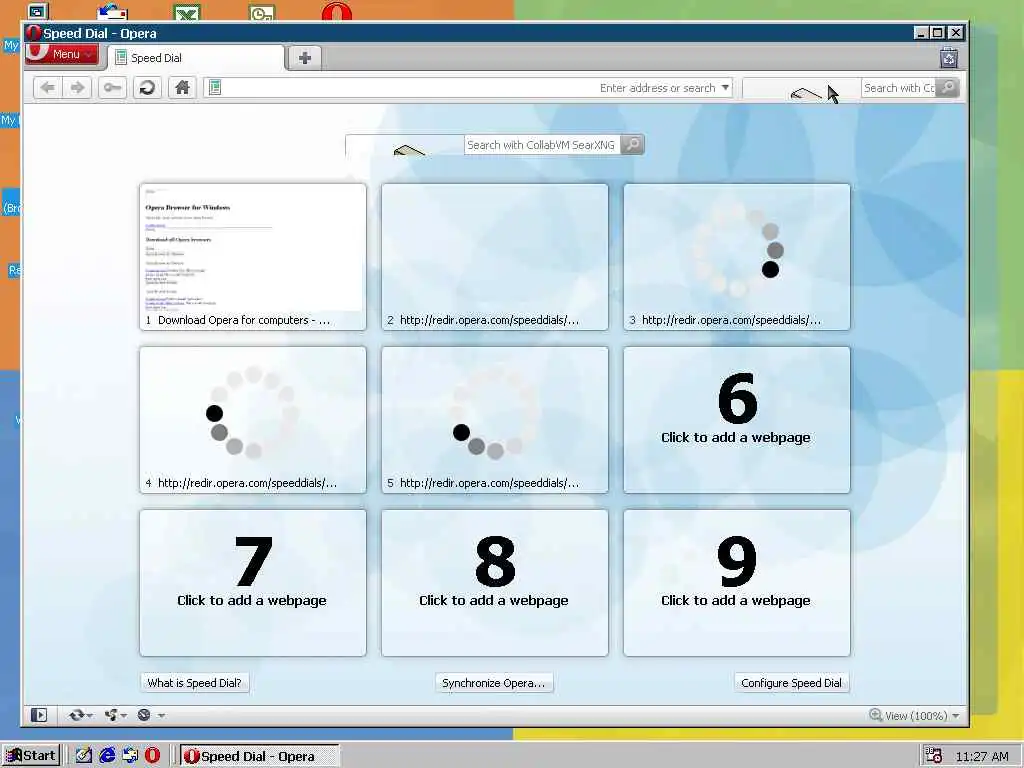Click the 11:27 AM taskbar clock

point(982,757)
